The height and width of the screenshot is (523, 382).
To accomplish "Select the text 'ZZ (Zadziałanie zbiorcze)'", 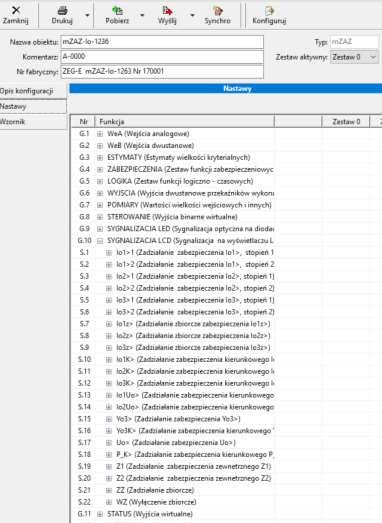I will tap(155, 490).
